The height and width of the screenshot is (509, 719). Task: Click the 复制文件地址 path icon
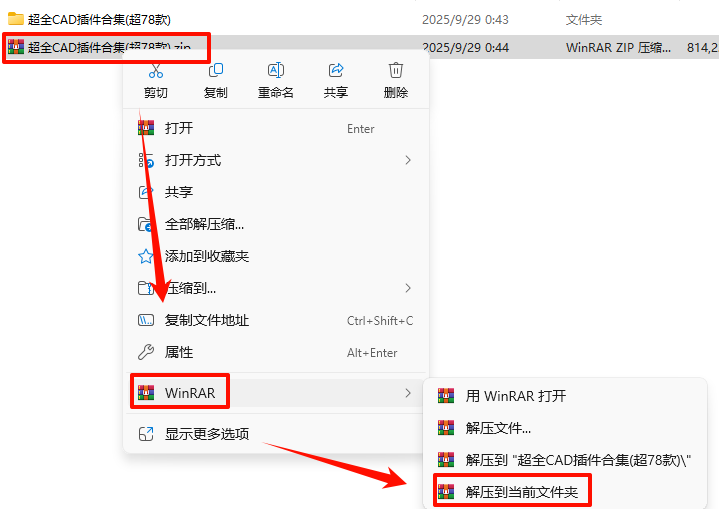tap(146, 320)
